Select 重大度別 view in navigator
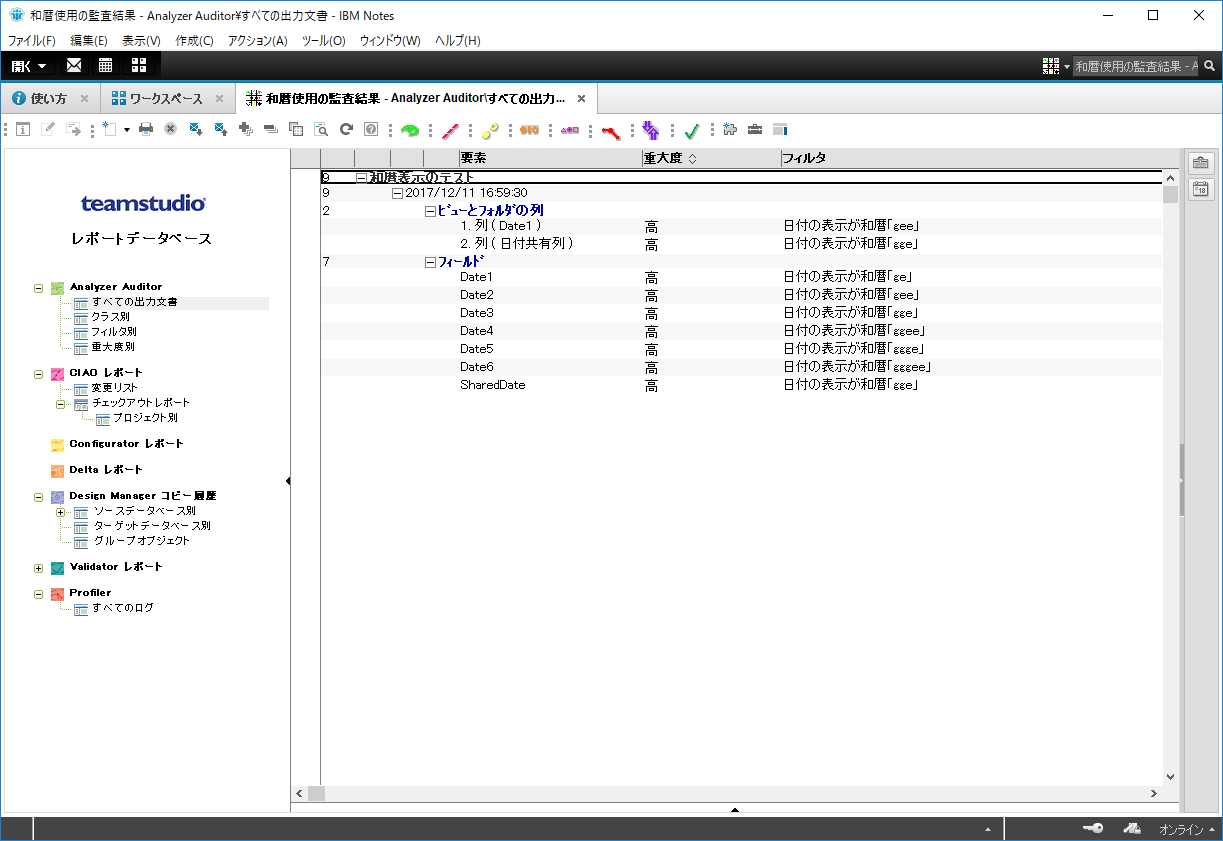The image size is (1223, 841). pyautogui.click(x=113, y=347)
